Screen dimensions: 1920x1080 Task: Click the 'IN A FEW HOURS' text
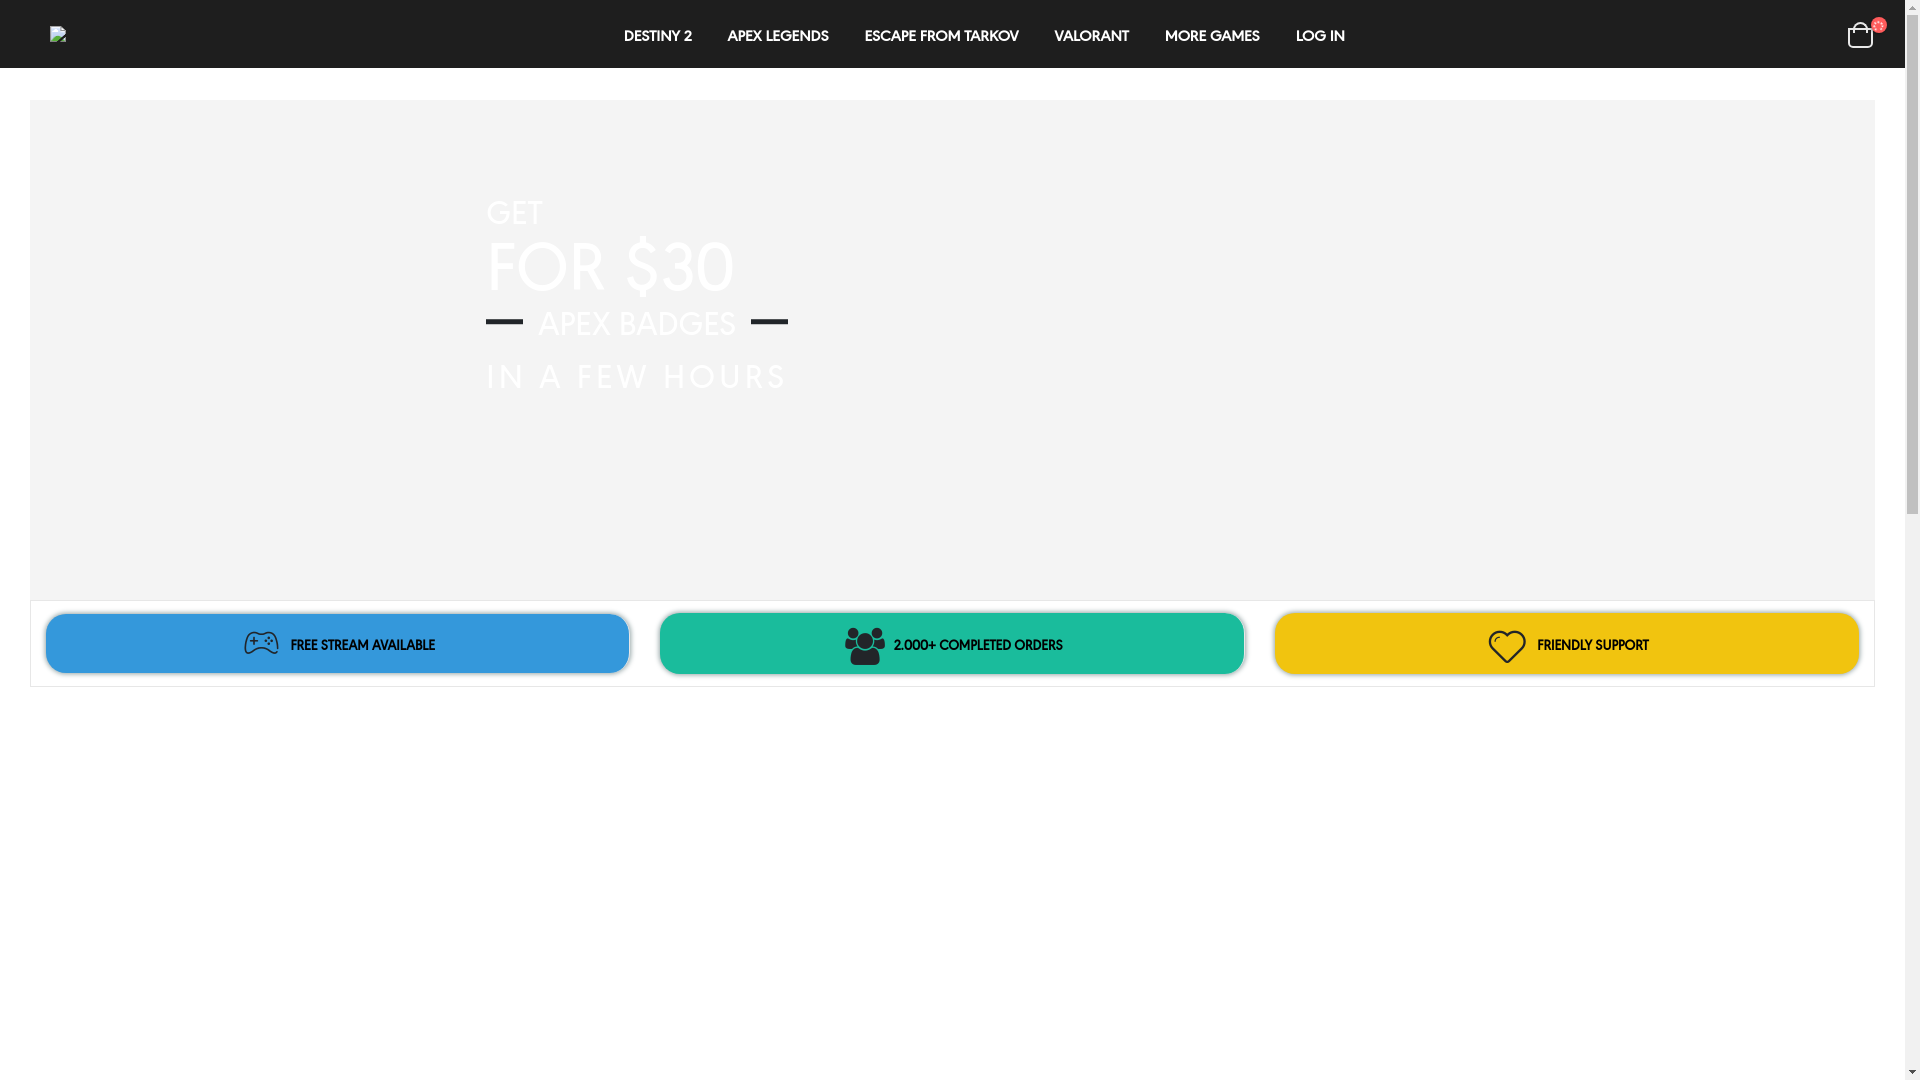(636, 377)
